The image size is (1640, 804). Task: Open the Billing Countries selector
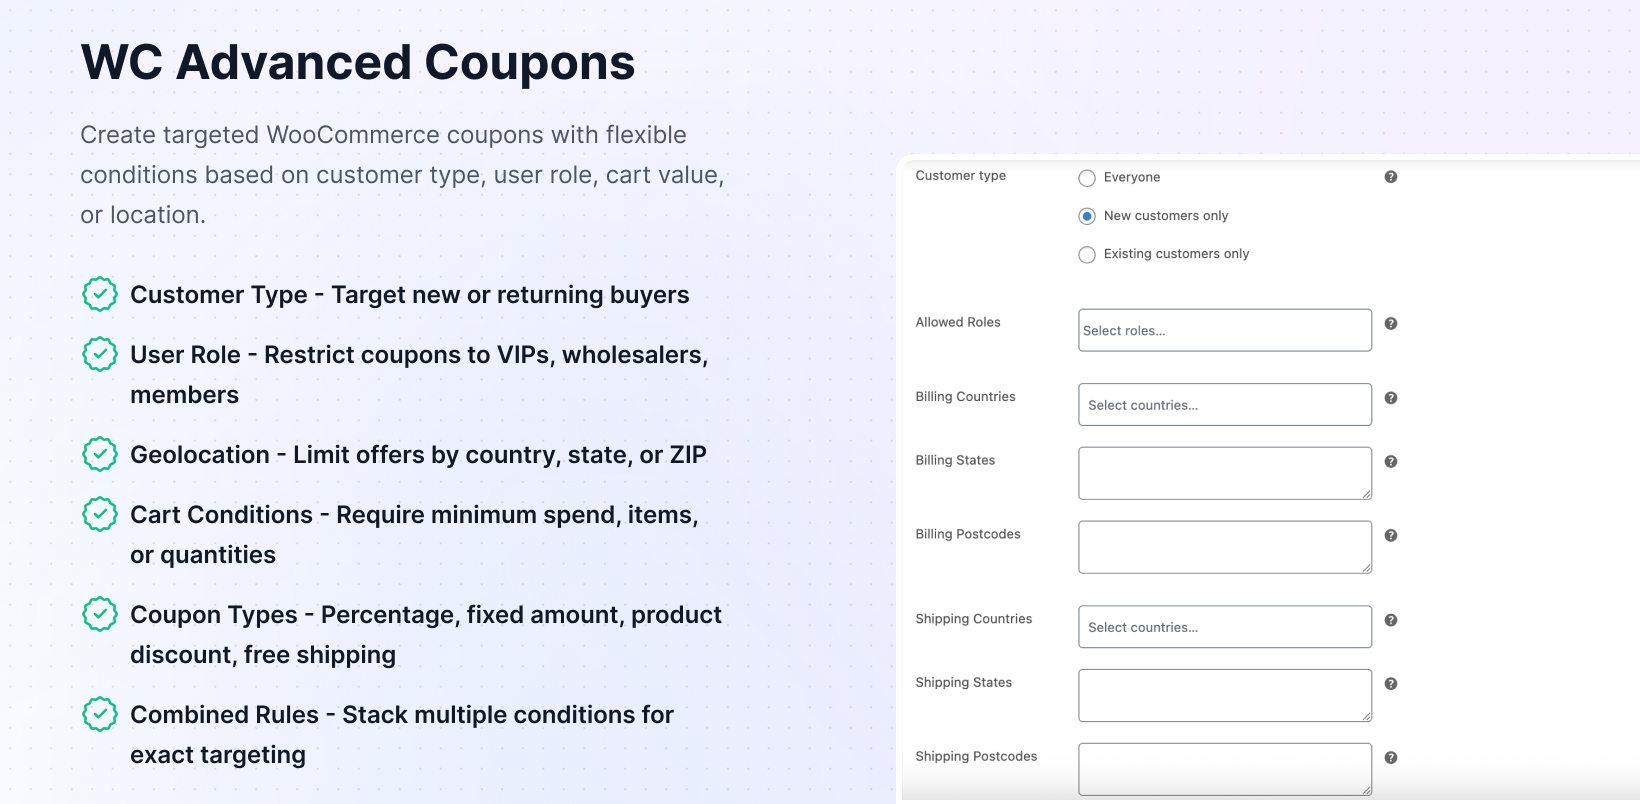point(1224,405)
